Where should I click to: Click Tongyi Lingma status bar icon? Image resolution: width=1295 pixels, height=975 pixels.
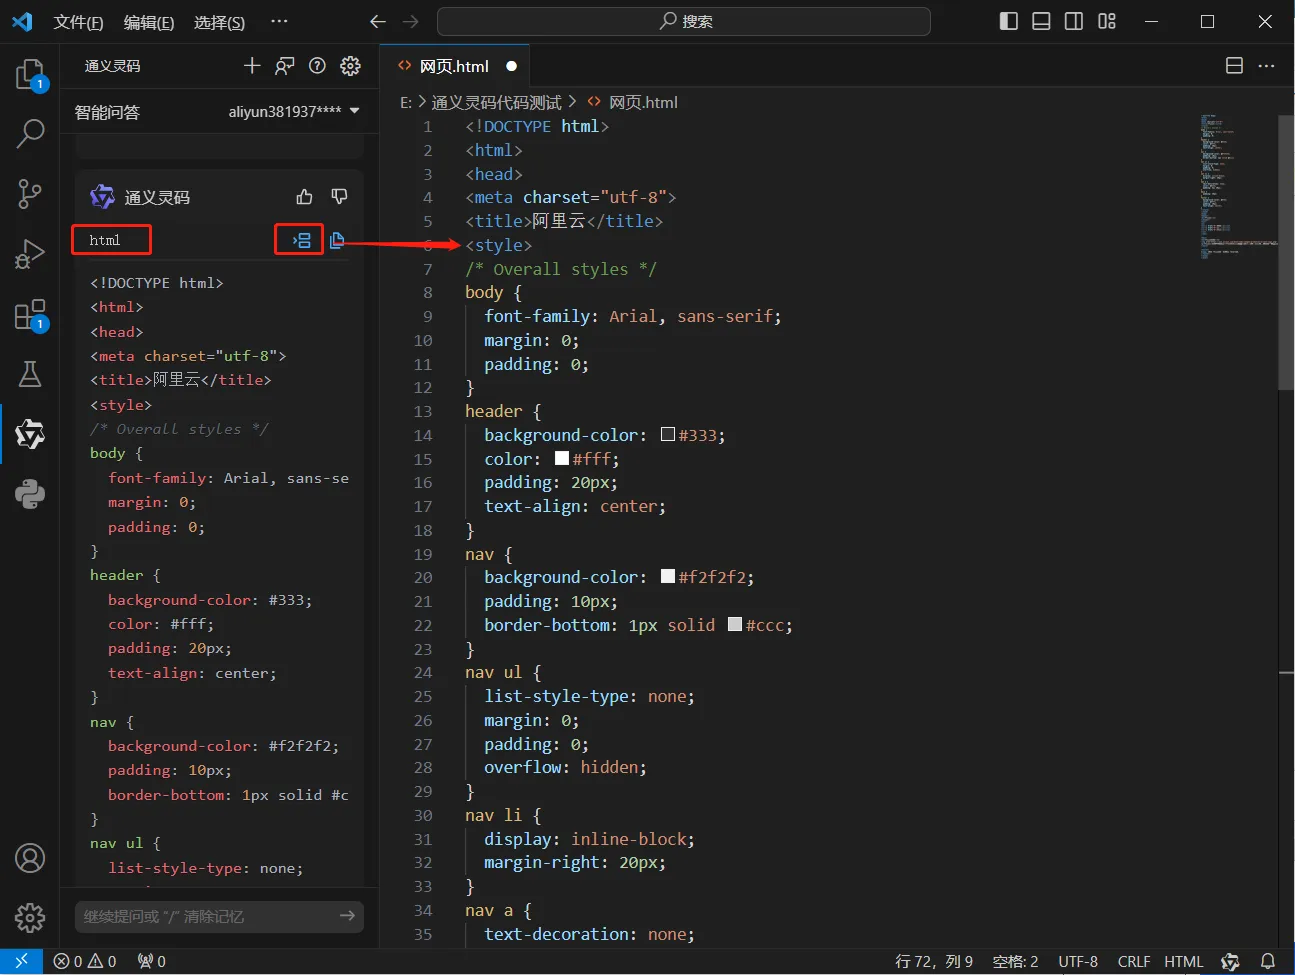(1230, 961)
